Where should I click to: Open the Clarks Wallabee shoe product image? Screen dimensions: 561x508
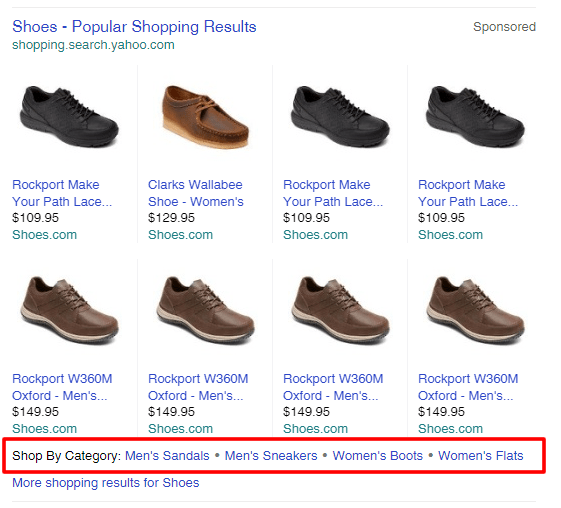[x=205, y=117]
